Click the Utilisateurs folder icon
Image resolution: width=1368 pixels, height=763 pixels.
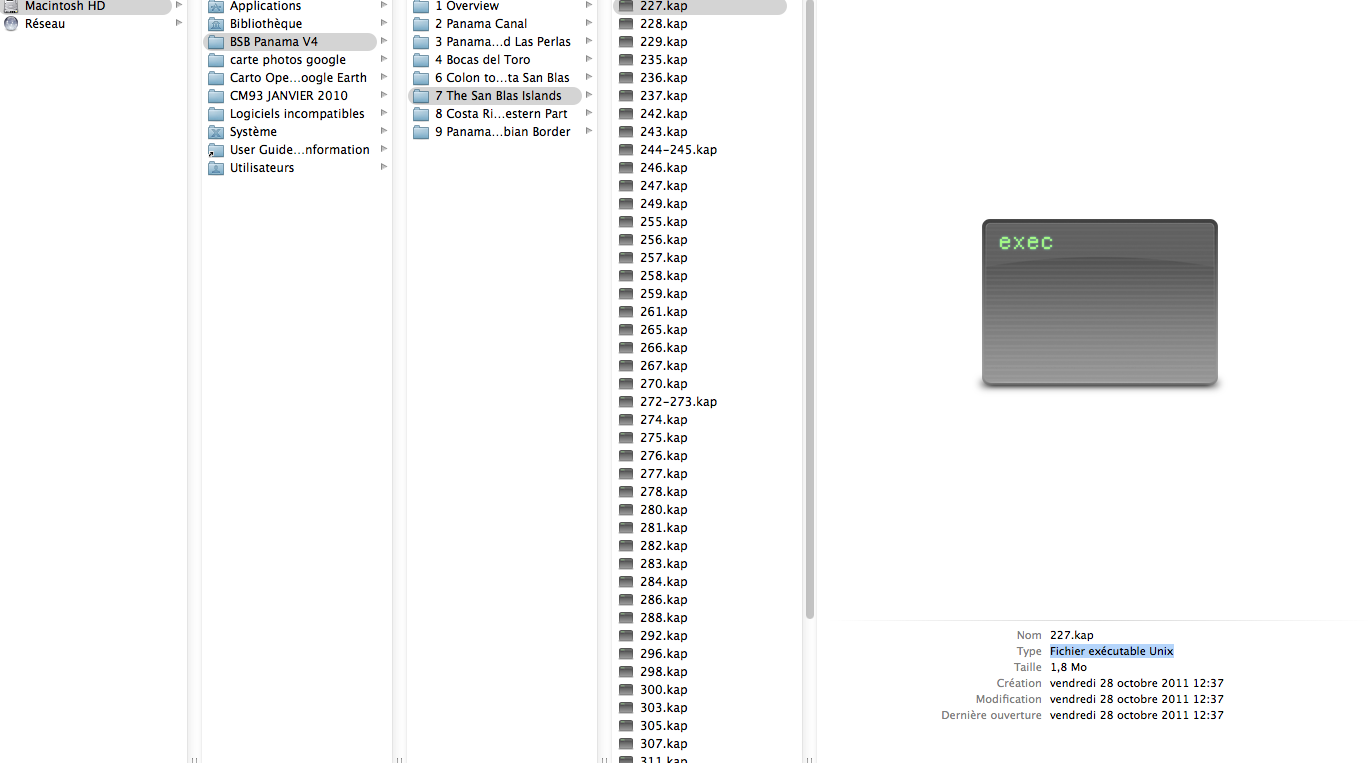216,168
